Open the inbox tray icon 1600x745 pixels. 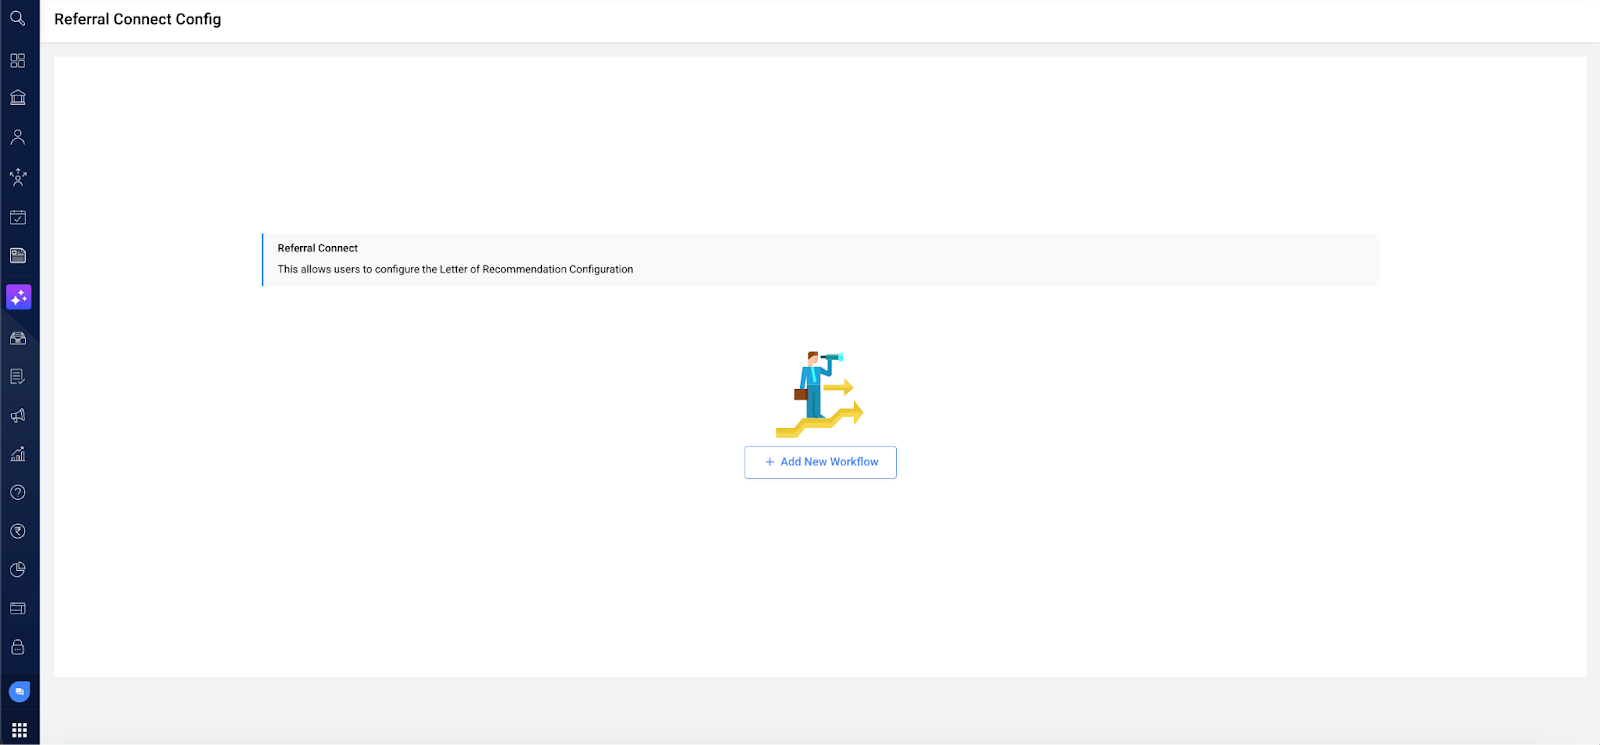18,338
